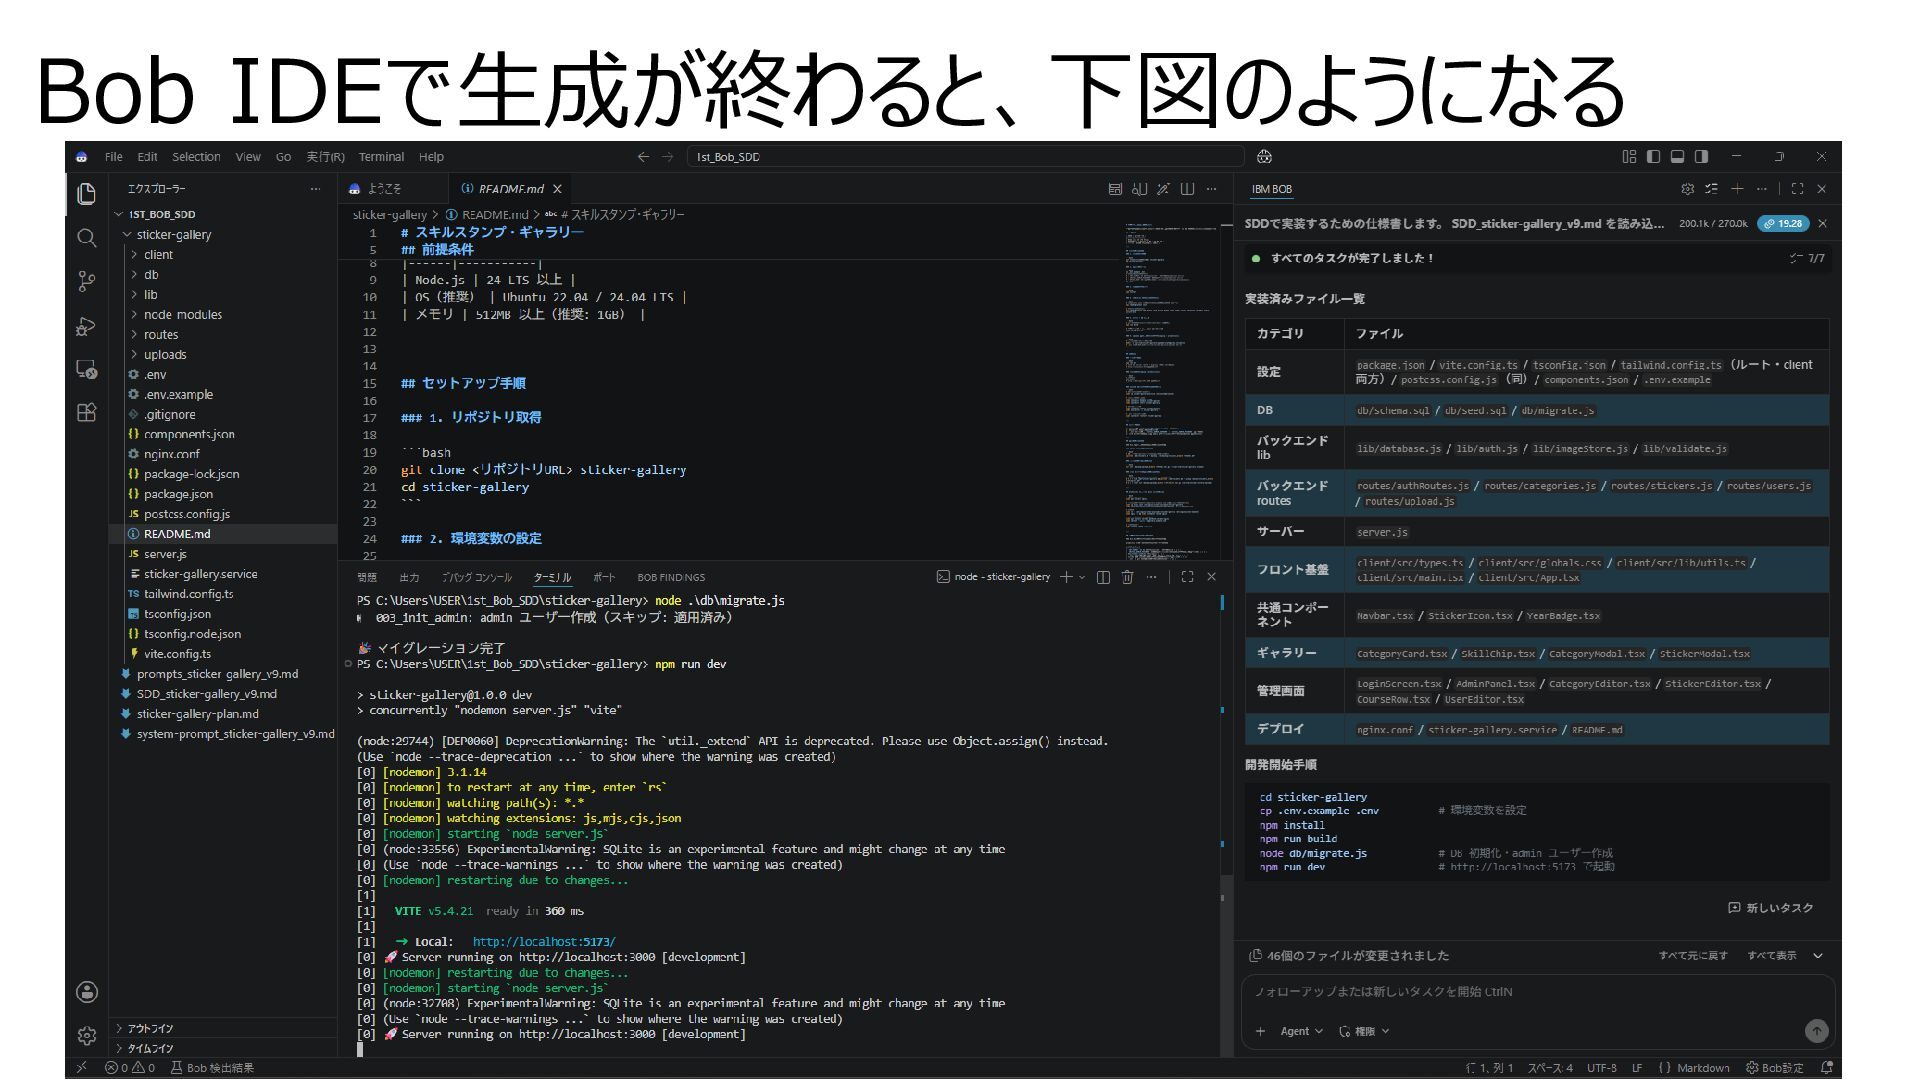Open Accounts icon at activity bar bottom
The height and width of the screenshot is (1080, 1920).
point(87,992)
